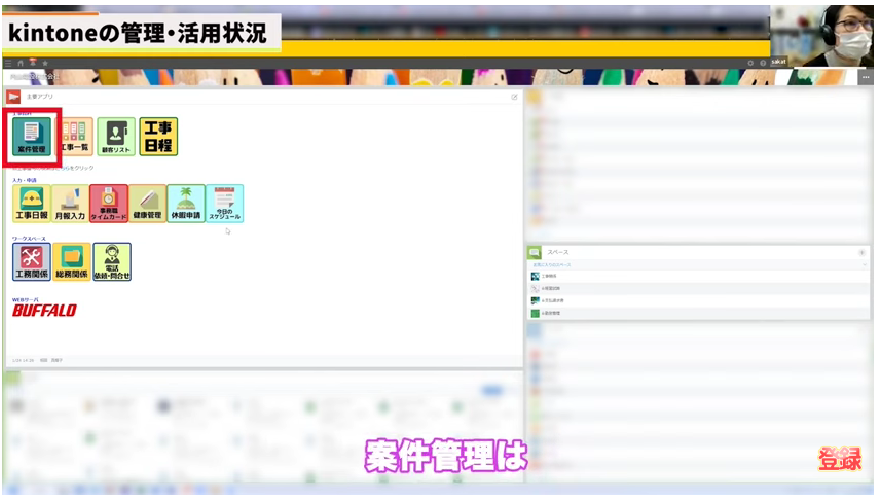Screen dimensions: 874x495
Task: Open the 総務関係 folder tile
Action: tap(71, 262)
